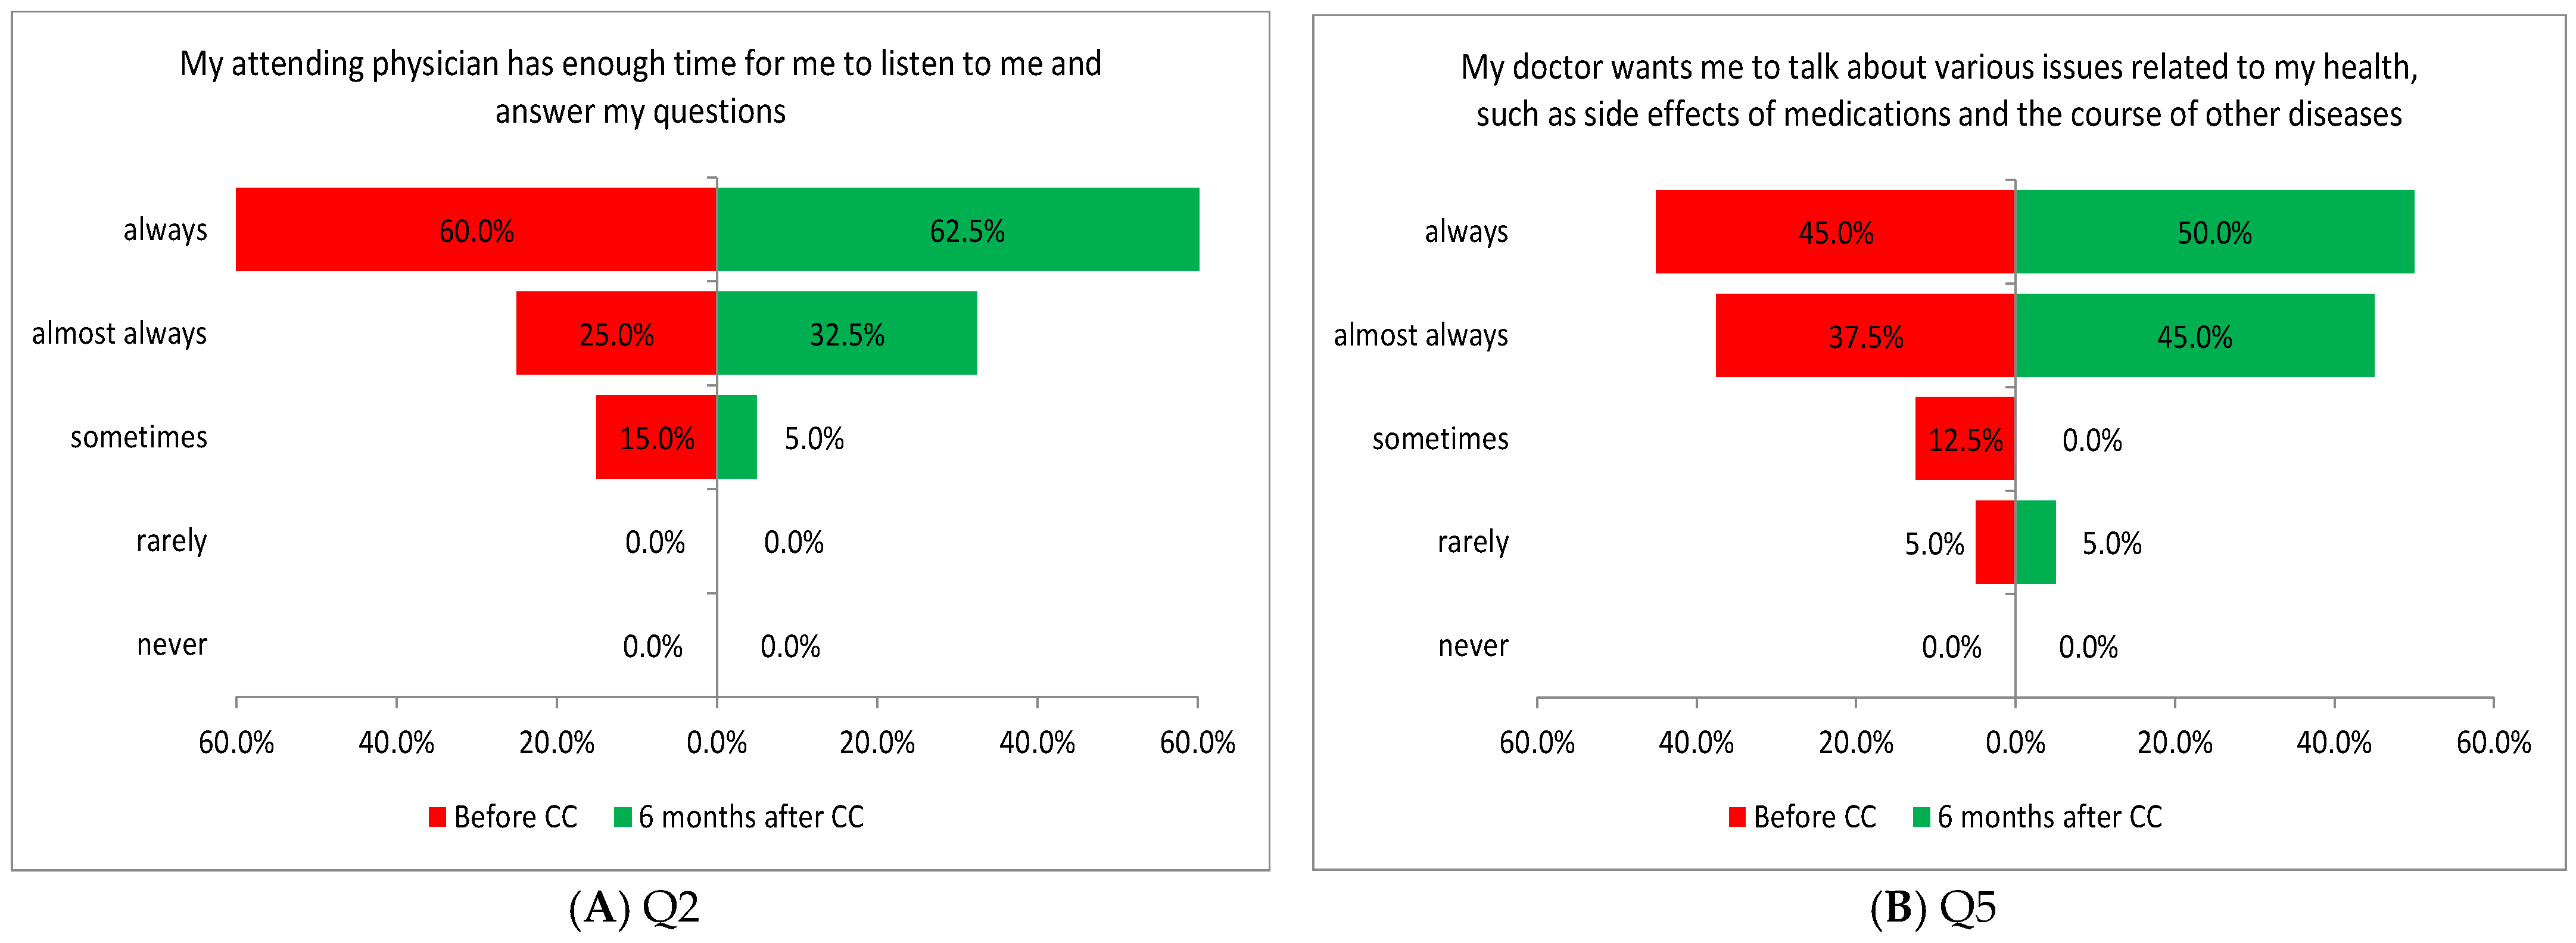Select the small green rarely bar in Q5 chart
Image resolution: width=2576 pixels, height=943 pixels.
point(2035,542)
